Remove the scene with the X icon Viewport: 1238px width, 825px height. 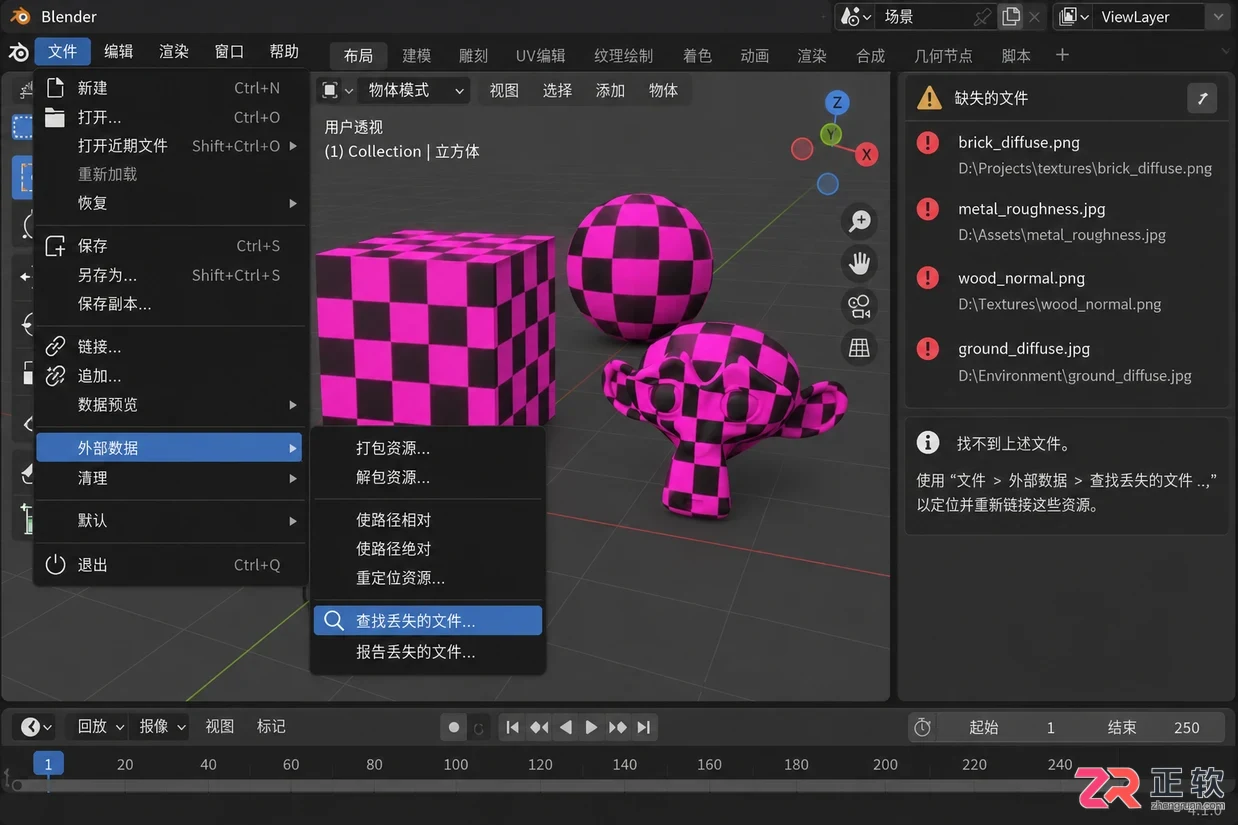pos(1035,17)
